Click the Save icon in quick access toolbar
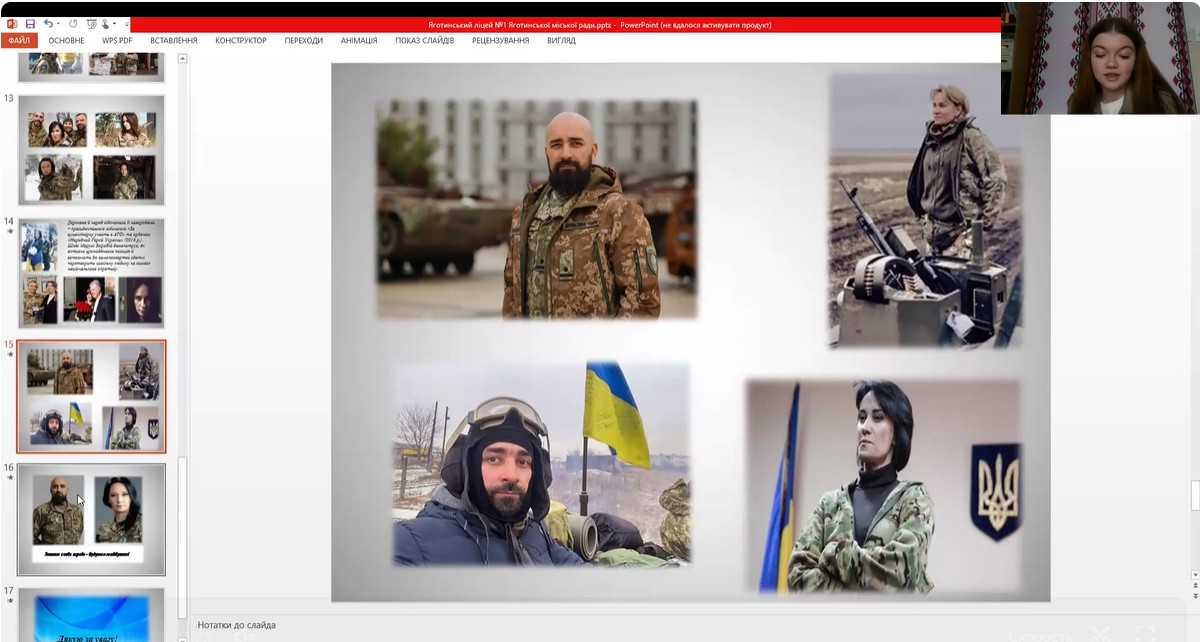1200x642 pixels. (x=30, y=23)
